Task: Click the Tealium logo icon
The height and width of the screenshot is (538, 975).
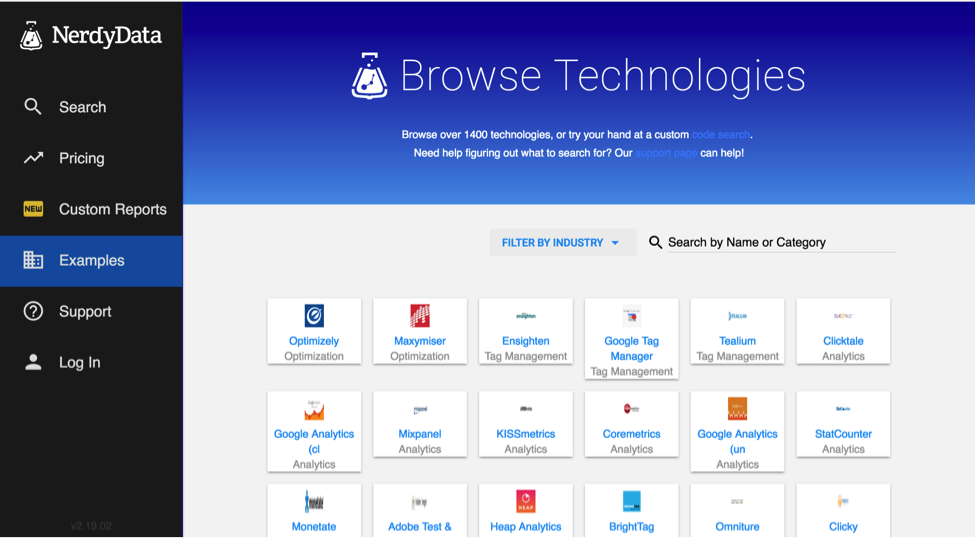Action: click(737, 316)
